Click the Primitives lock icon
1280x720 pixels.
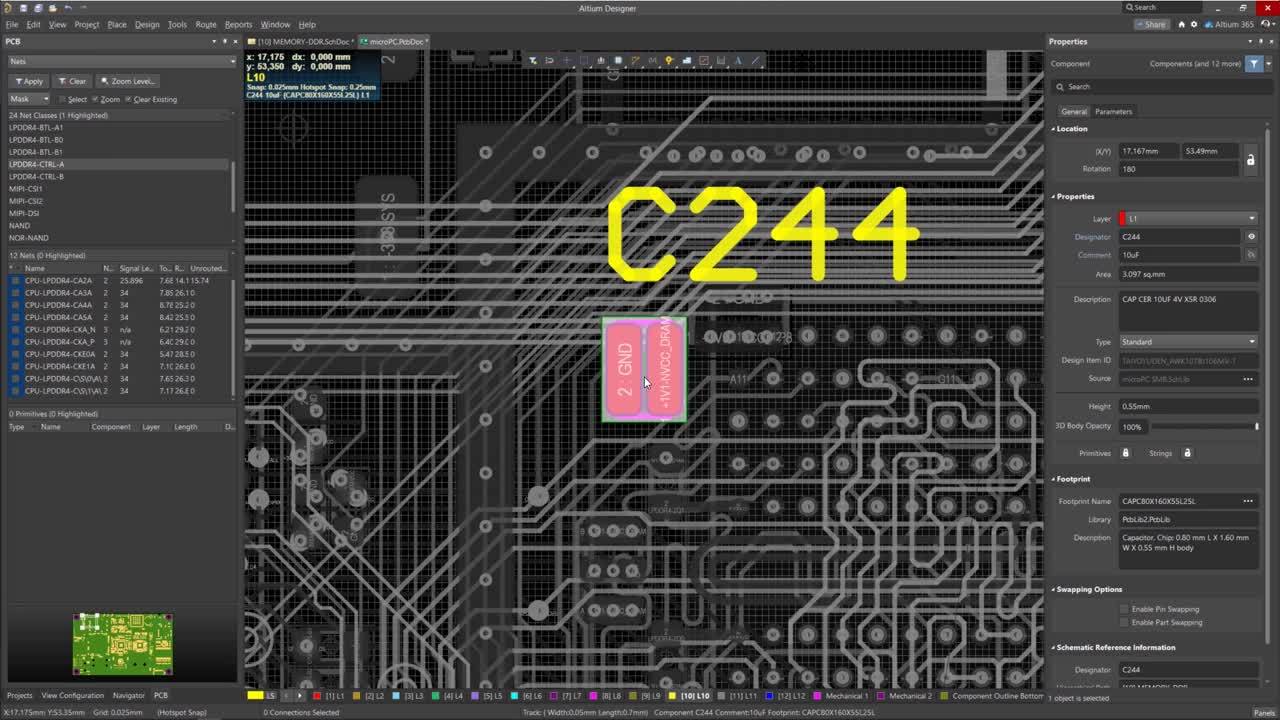point(1125,453)
